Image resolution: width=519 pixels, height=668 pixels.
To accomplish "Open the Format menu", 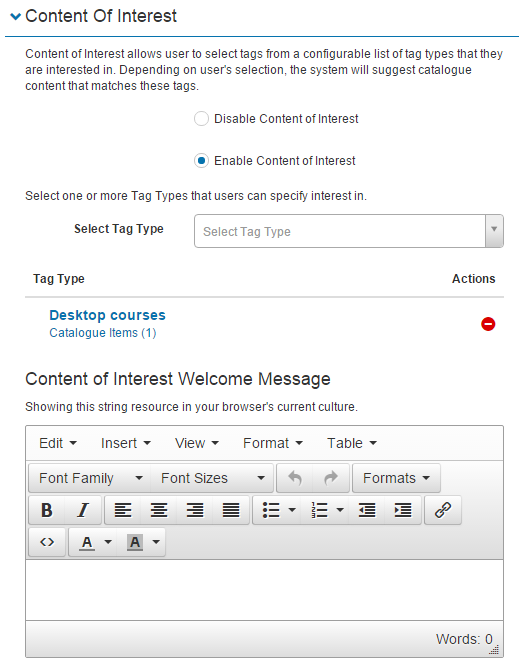I will coord(273,443).
